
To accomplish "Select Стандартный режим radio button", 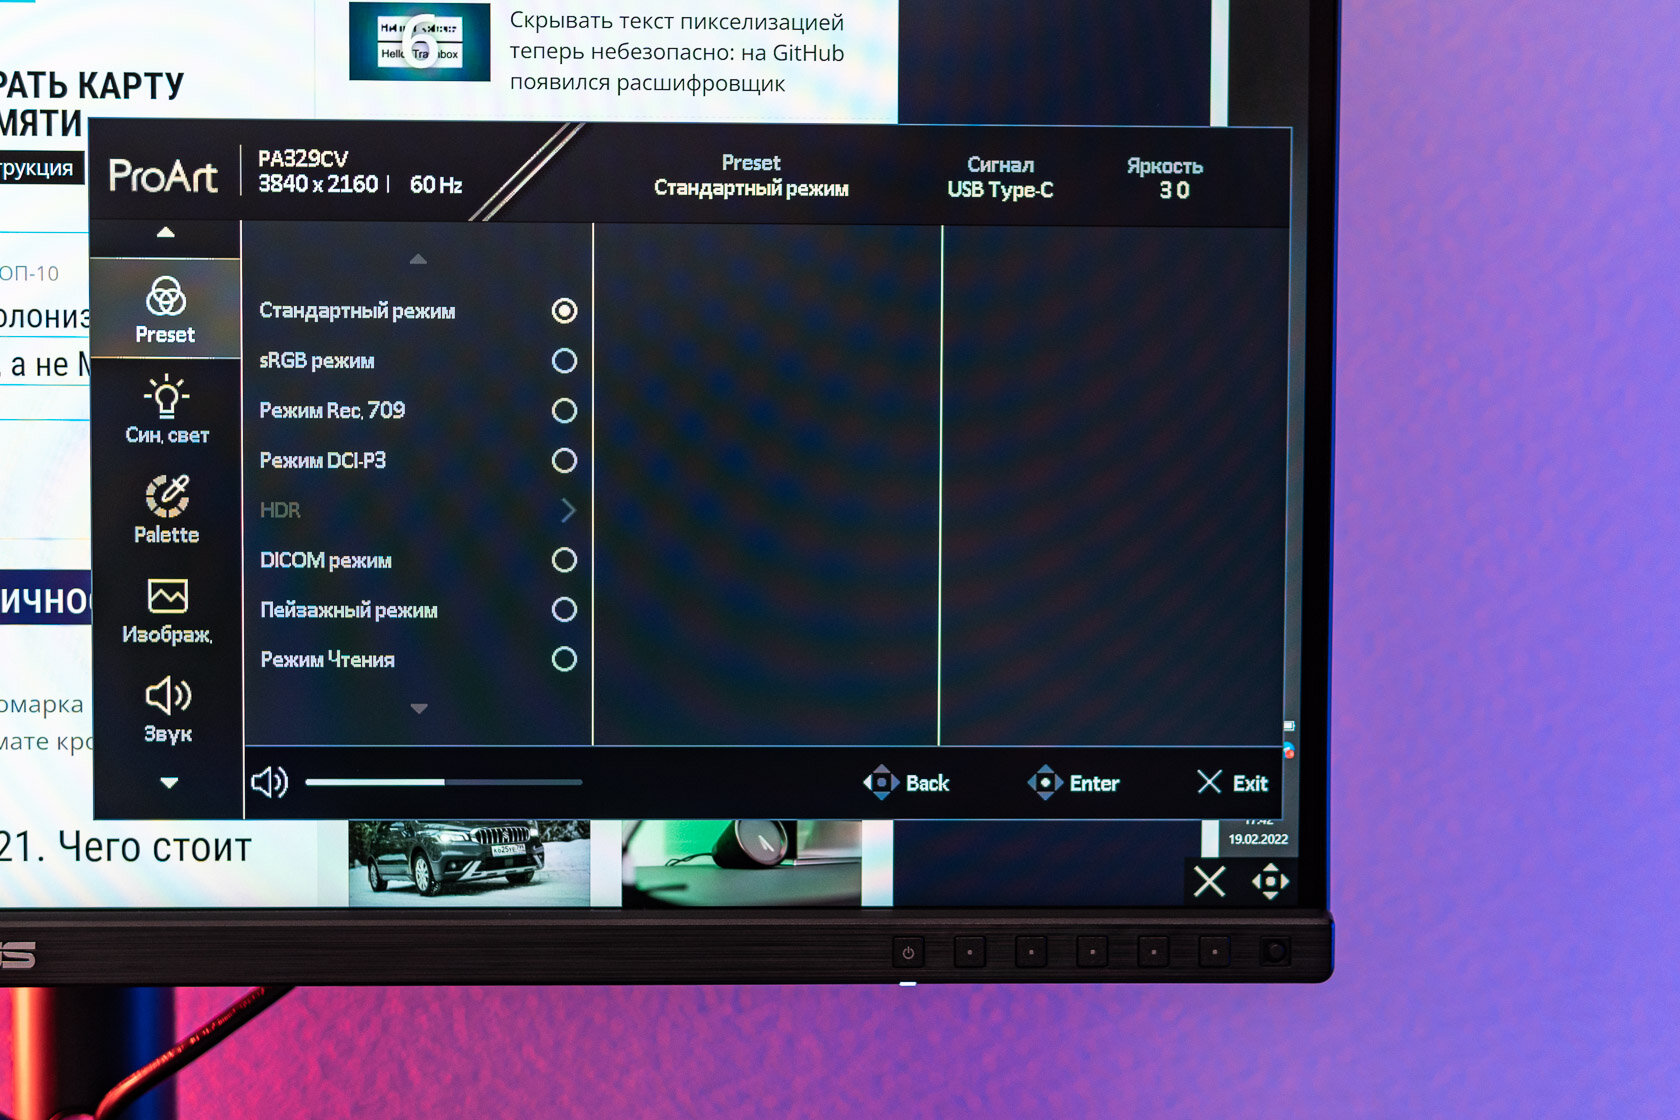I will [x=564, y=311].
